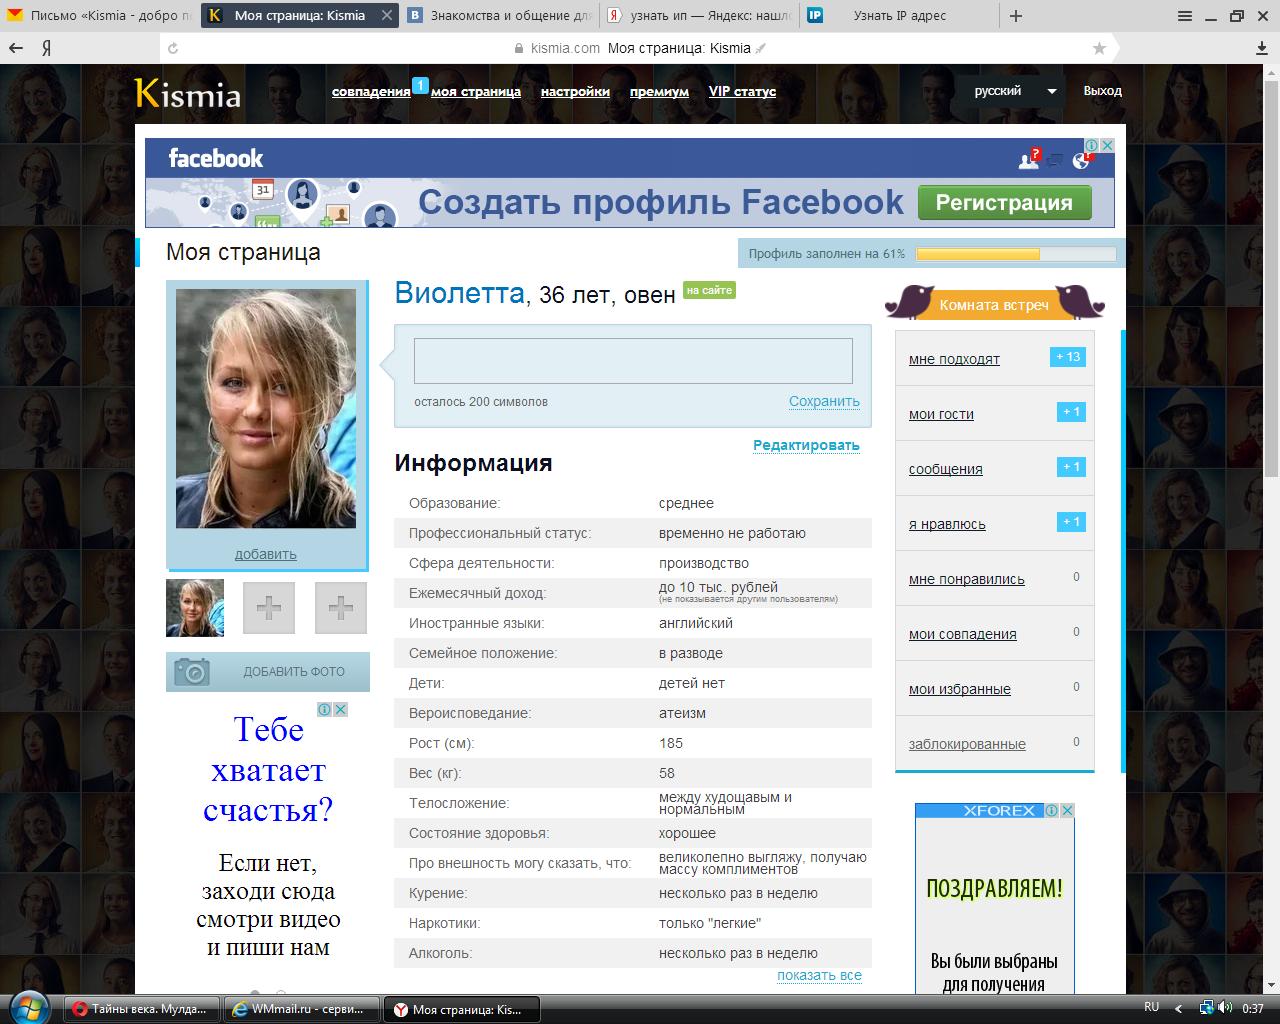Click the Сохранить link
This screenshot has width=1280, height=1024.
[824, 402]
